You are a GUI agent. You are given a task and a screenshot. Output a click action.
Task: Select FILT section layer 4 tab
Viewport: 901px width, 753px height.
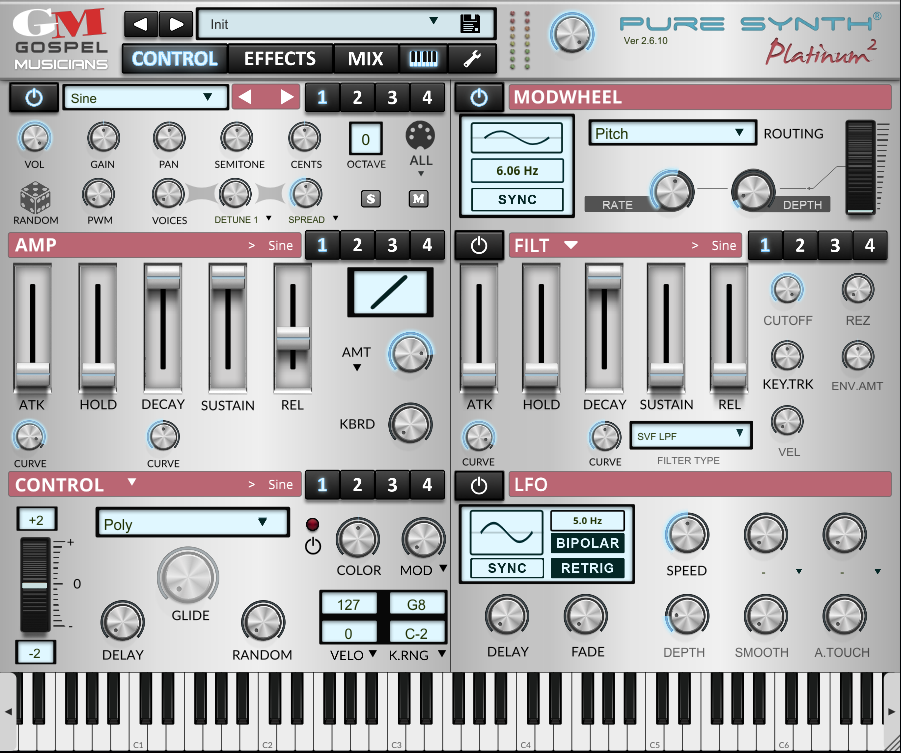click(x=869, y=245)
